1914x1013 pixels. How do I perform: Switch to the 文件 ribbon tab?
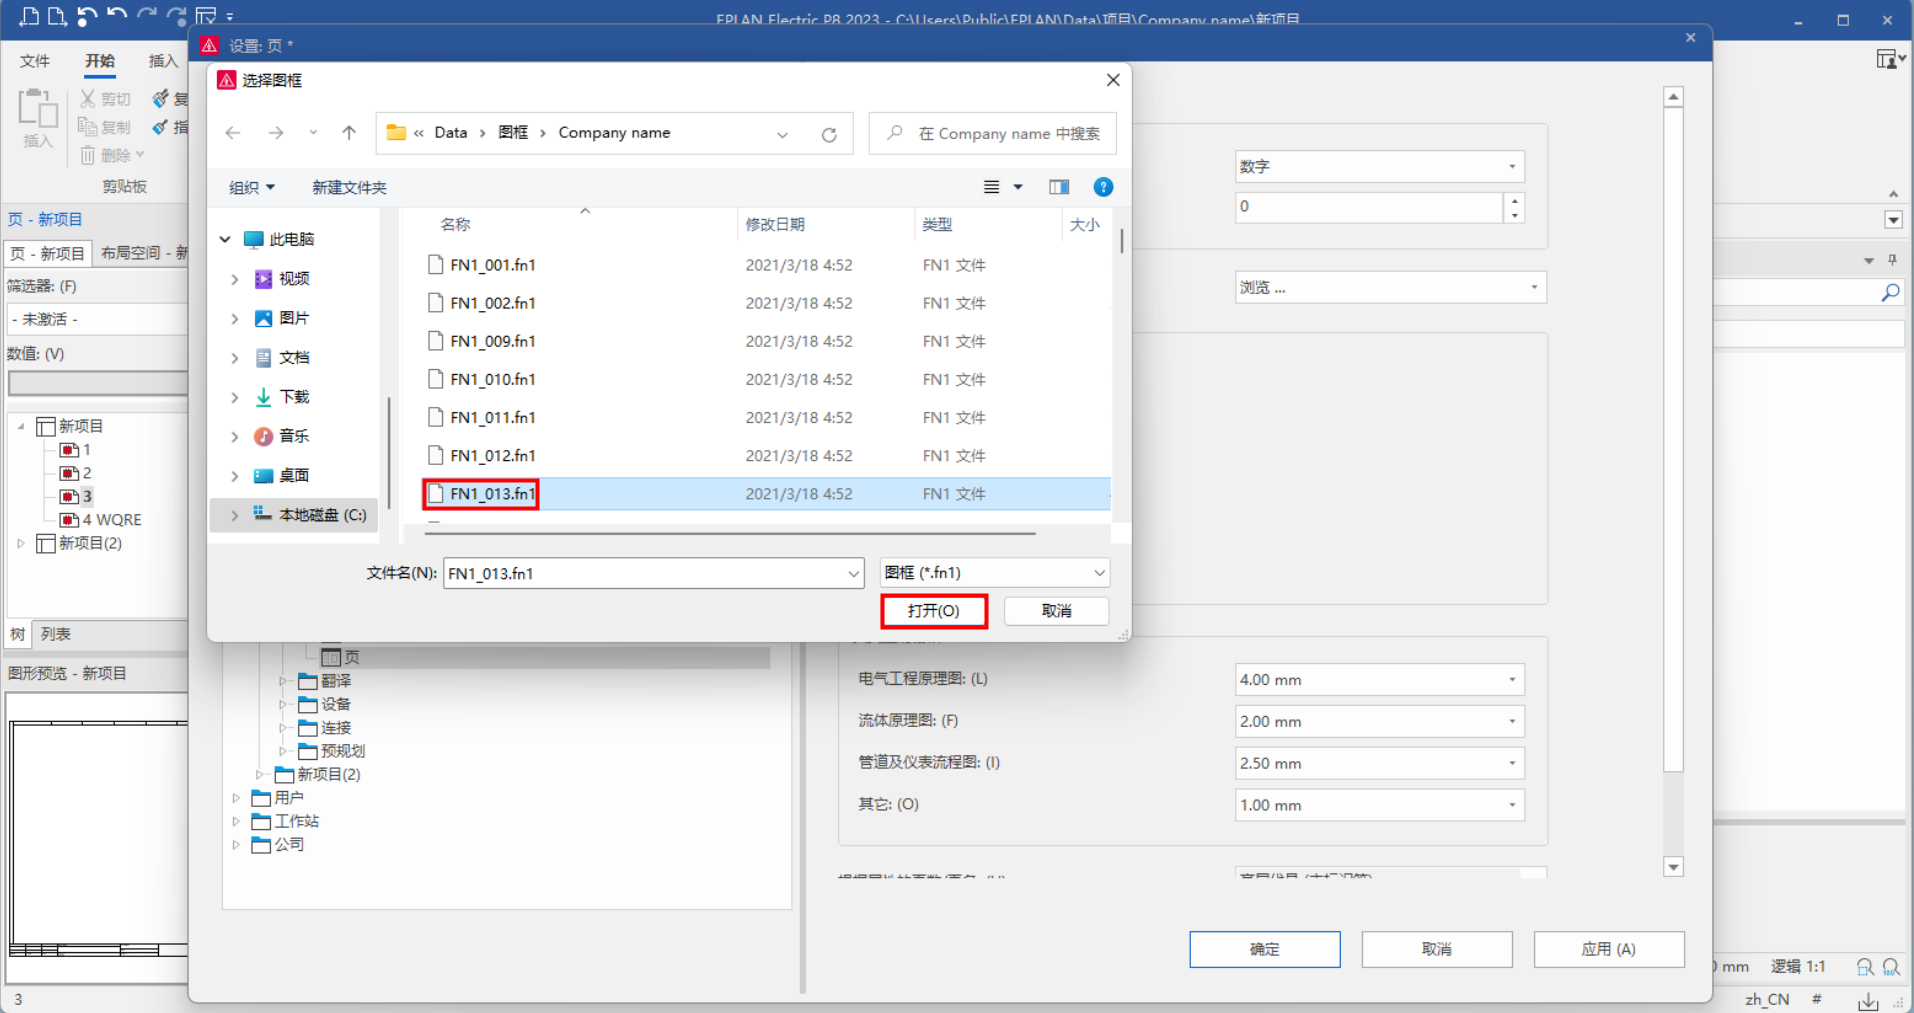(x=35, y=61)
